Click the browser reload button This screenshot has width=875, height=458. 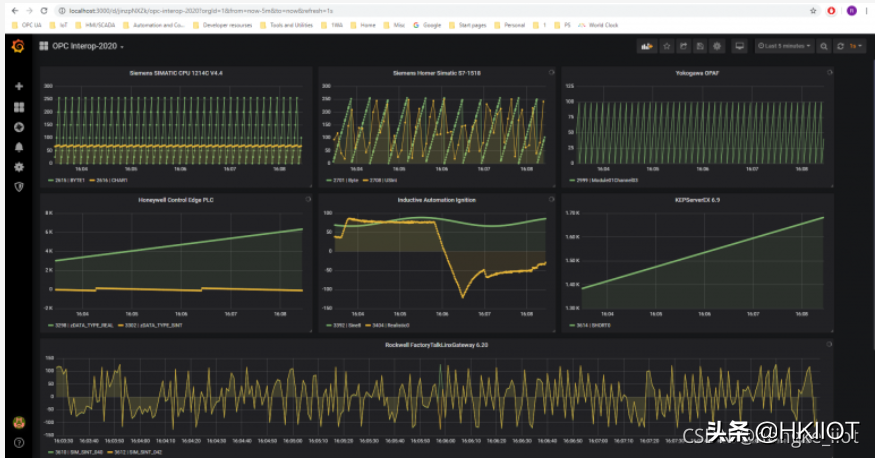point(44,11)
